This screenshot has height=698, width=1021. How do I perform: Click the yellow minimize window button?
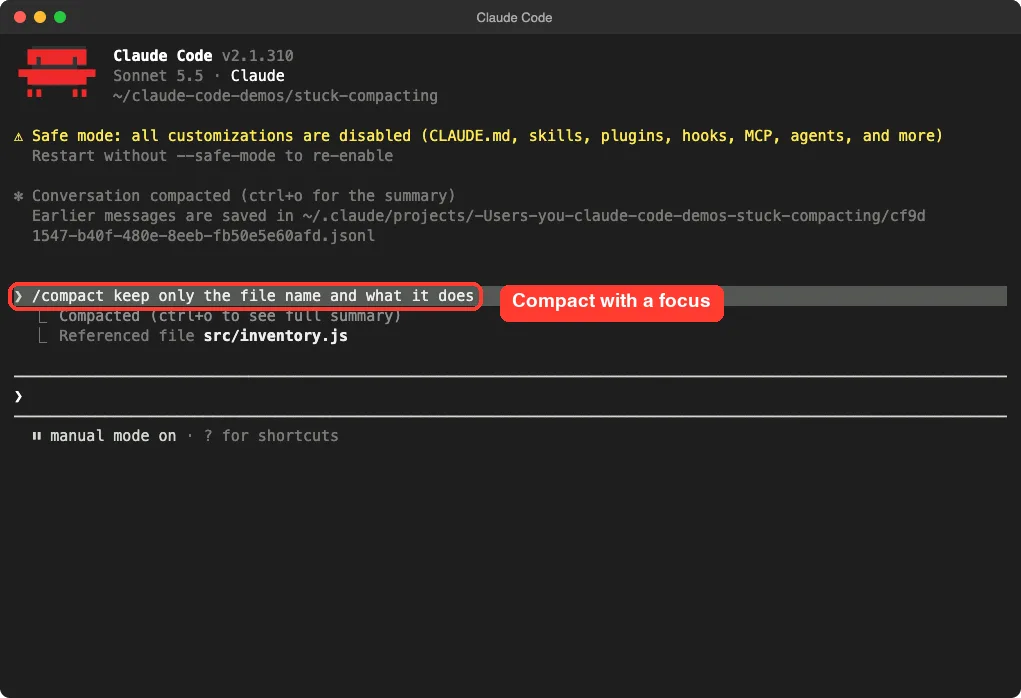click(x=40, y=17)
